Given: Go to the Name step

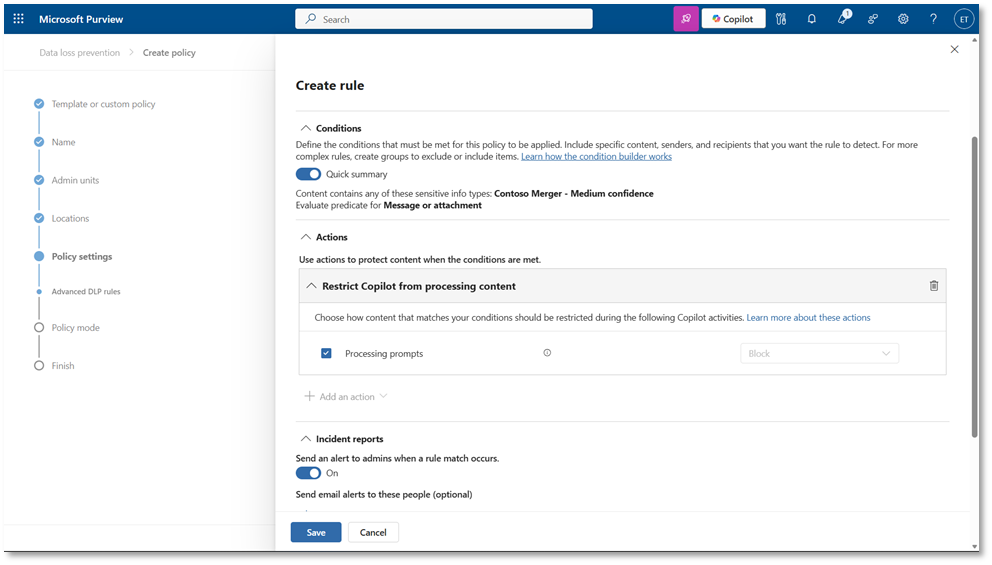Looking at the screenshot, I should (63, 142).
